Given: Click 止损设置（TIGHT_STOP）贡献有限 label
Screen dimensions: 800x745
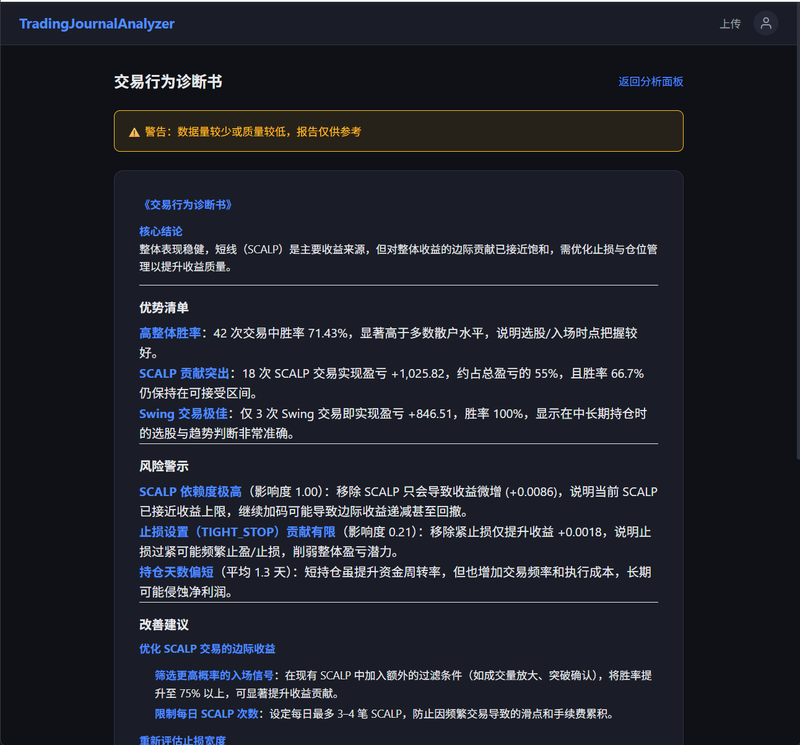Looking at the screenshot, I should pyautogui.click(x=237, y=532).
